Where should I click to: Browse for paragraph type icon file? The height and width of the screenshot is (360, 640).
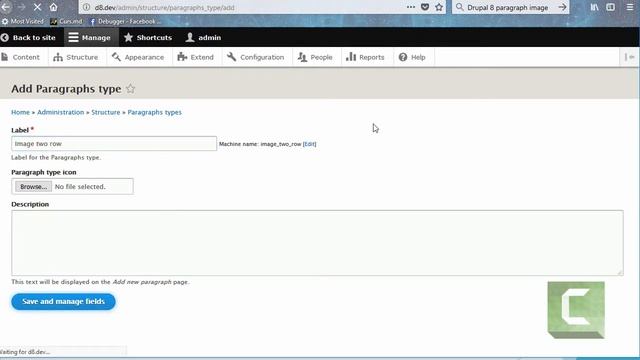pos(33,187)
